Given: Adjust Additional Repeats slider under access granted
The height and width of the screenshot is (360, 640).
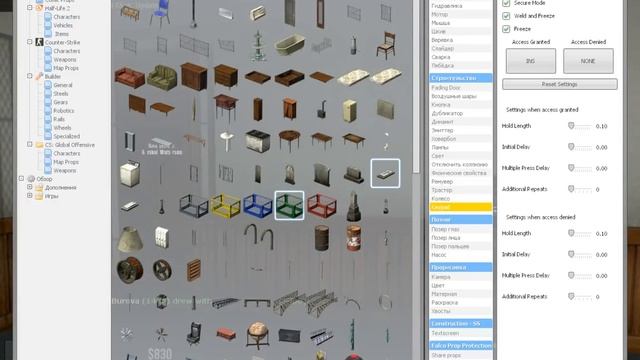Looking at the screenshot, I should (580, 189).
